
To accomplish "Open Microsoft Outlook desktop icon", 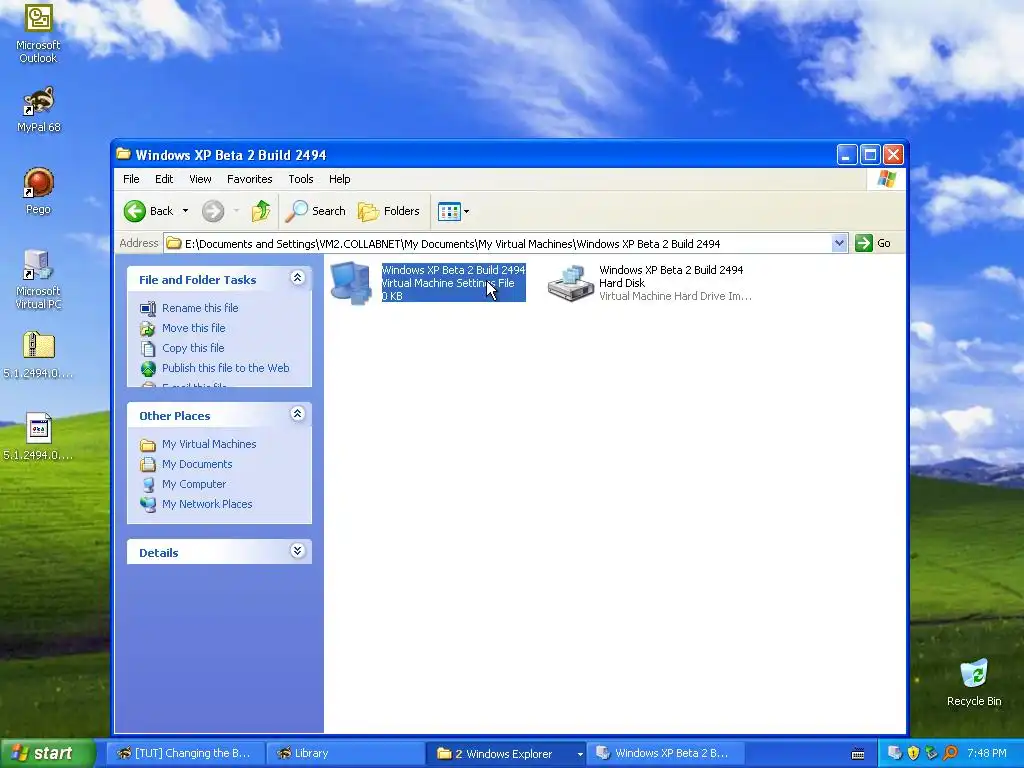I will coord(38,33).
